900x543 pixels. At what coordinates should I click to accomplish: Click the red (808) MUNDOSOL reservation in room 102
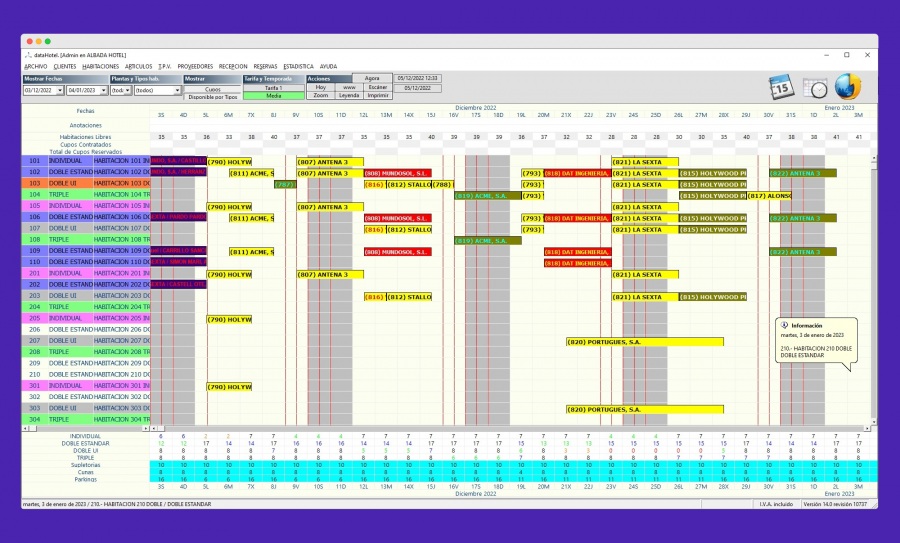coord(397,172)
